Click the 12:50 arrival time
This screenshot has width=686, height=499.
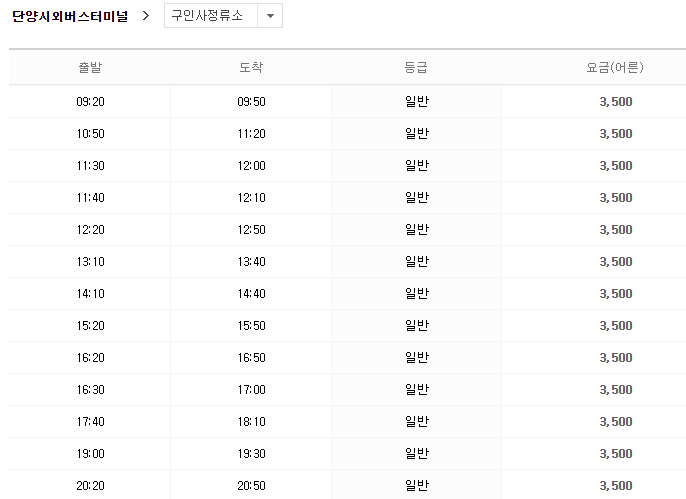(251, 230)
